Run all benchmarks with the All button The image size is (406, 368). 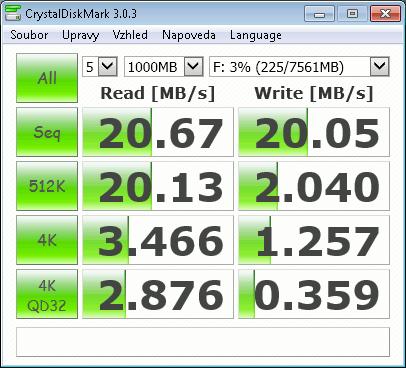47,78
